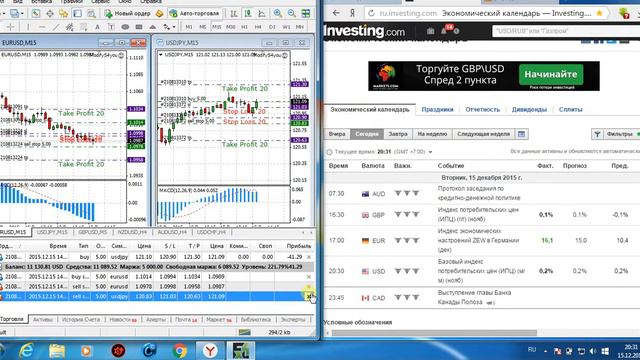640x360 pixels.
Task: Toggle Auto-trading (Авто-торговля) button
Action: coord(195,13)
